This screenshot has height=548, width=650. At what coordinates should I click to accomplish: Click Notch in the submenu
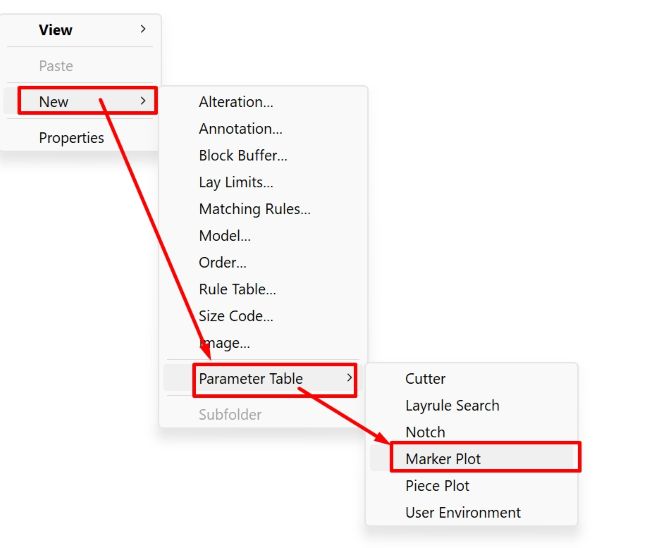(x=425, y=432)
